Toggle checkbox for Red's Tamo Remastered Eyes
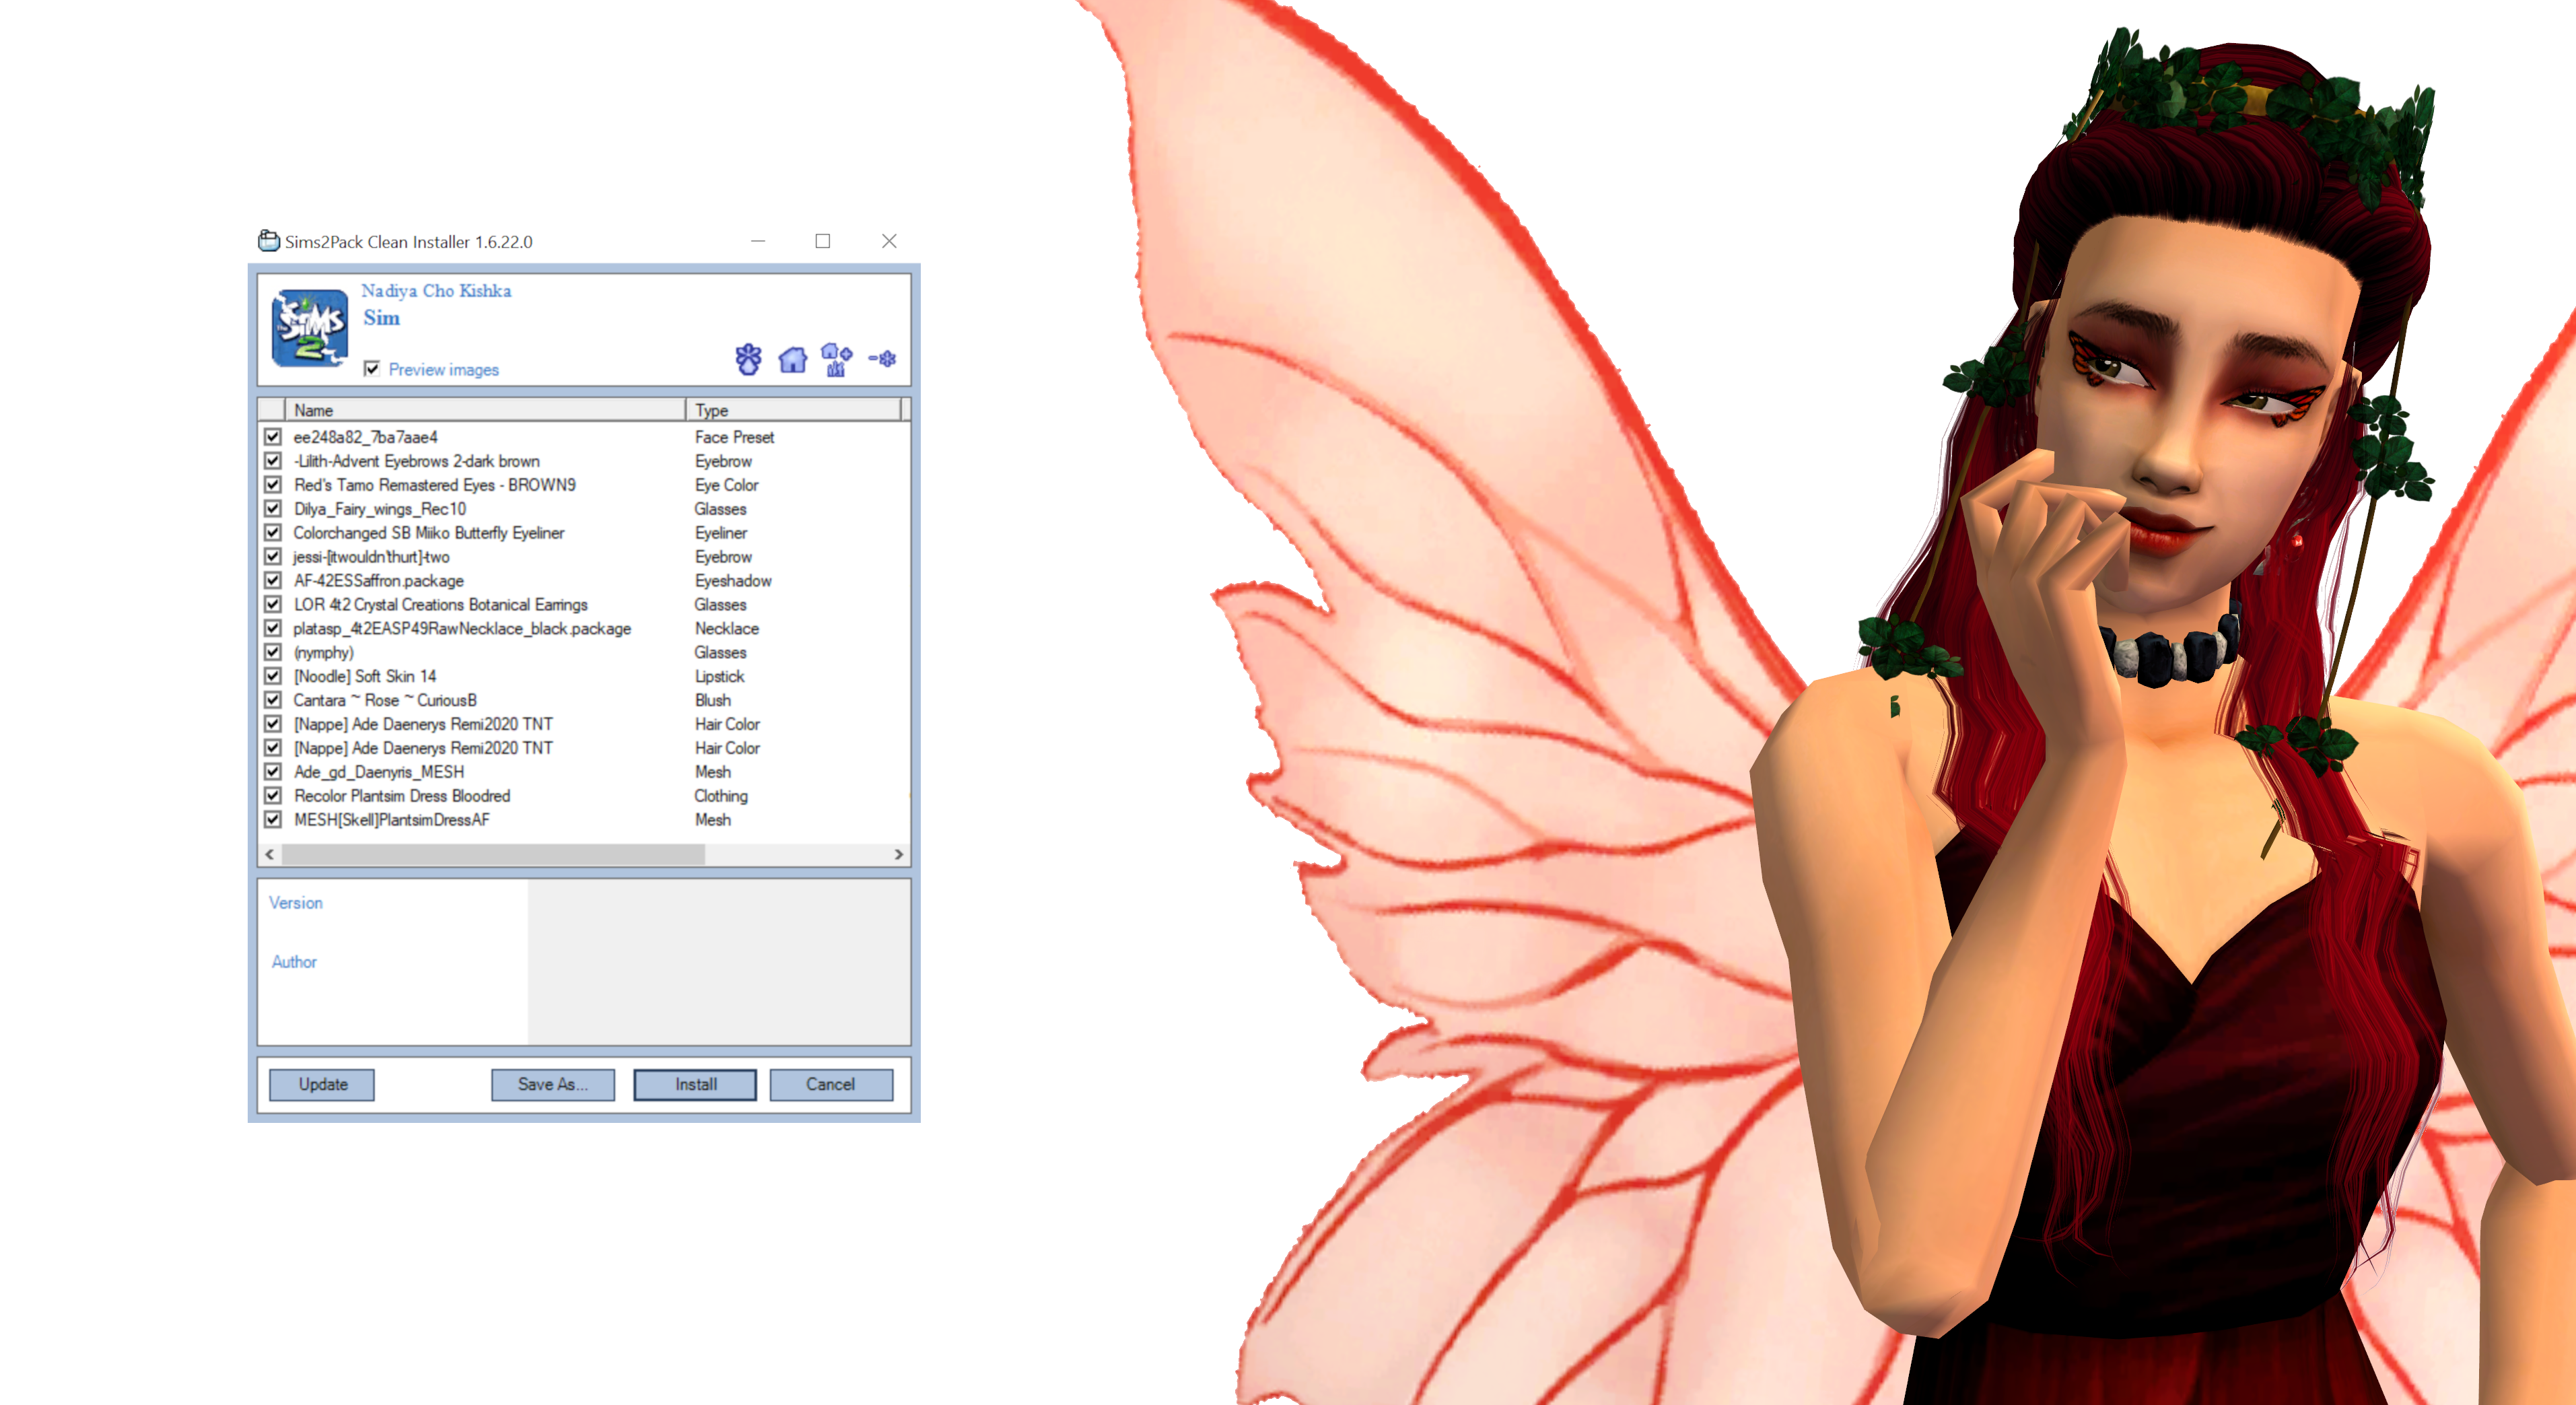This screenshot has width=2576, height=1405. (x=272, y=485)
